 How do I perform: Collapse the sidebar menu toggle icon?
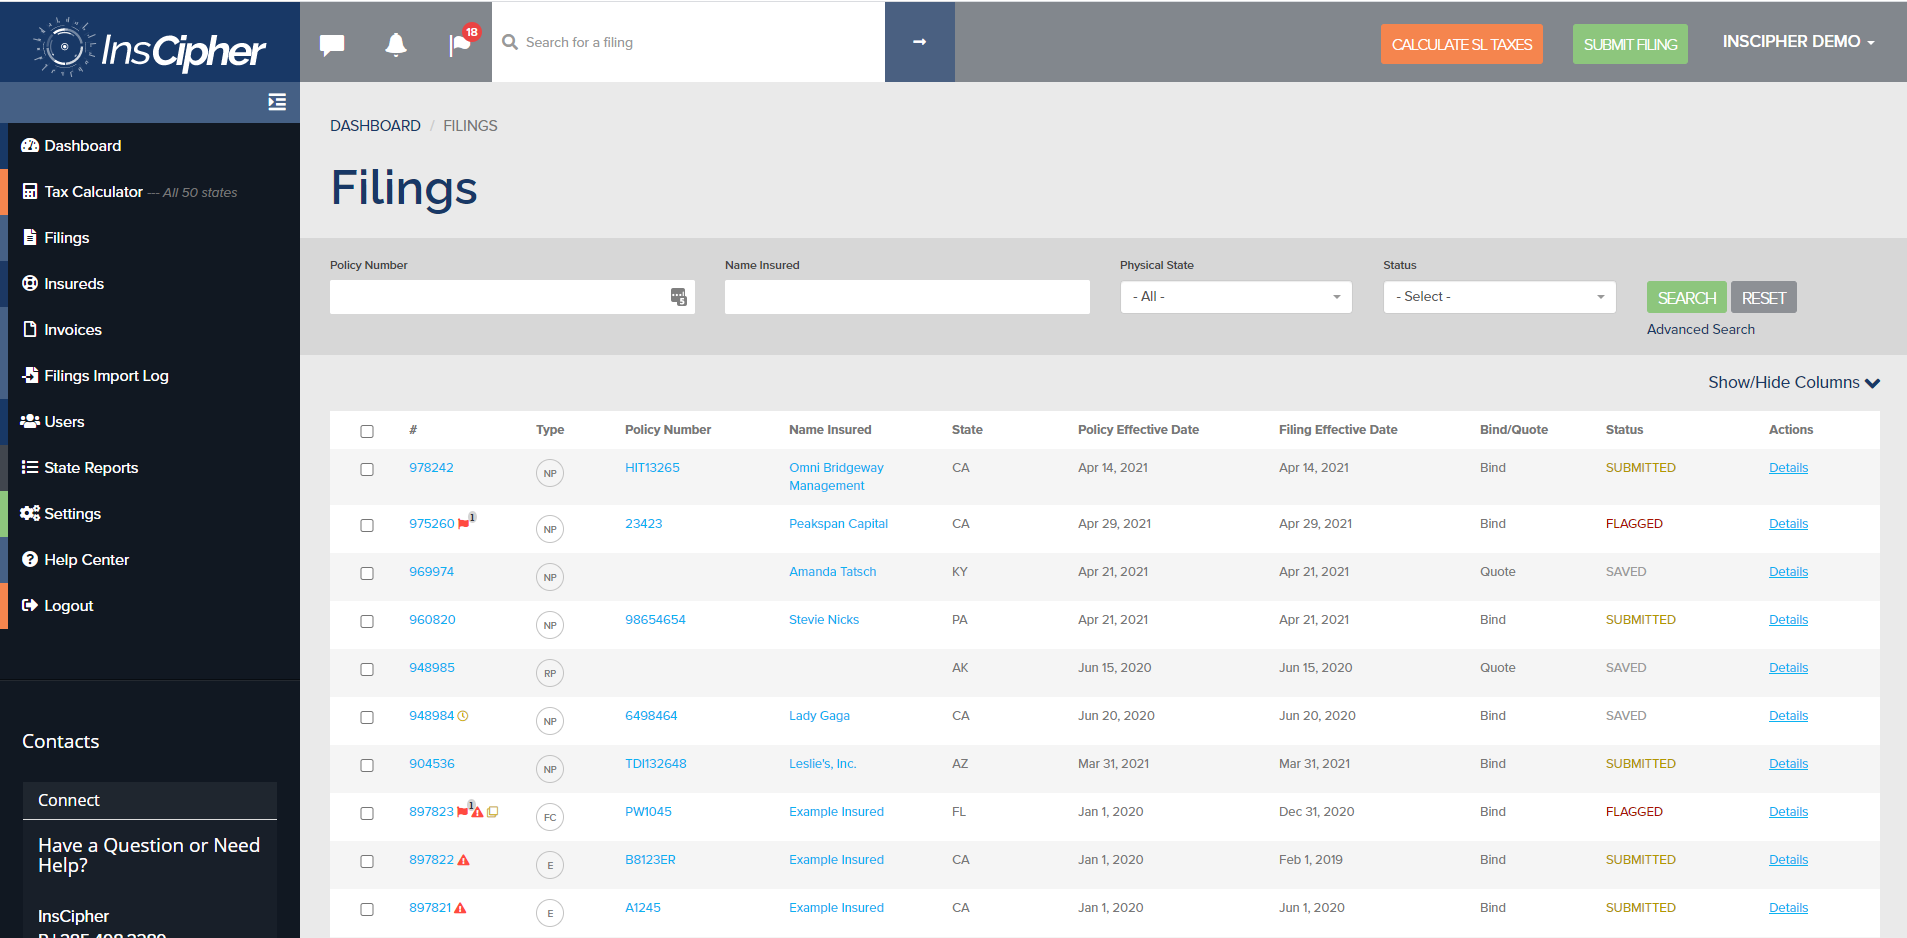[x=277, y=102]
